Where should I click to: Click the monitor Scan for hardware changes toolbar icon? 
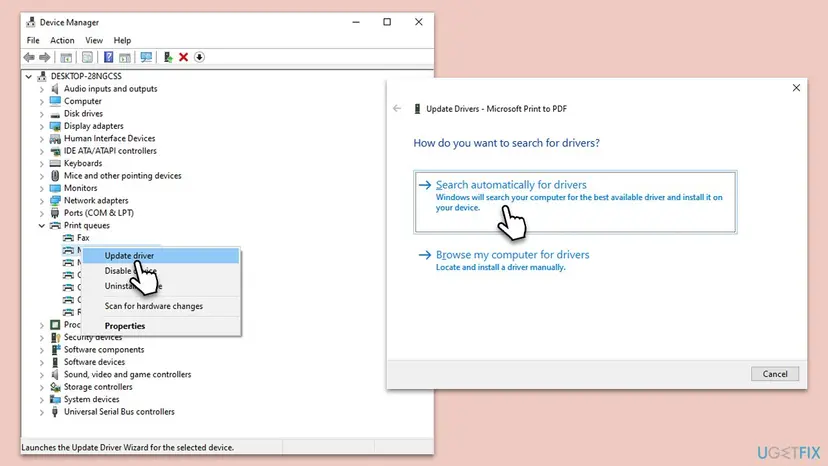pos(146,57)
